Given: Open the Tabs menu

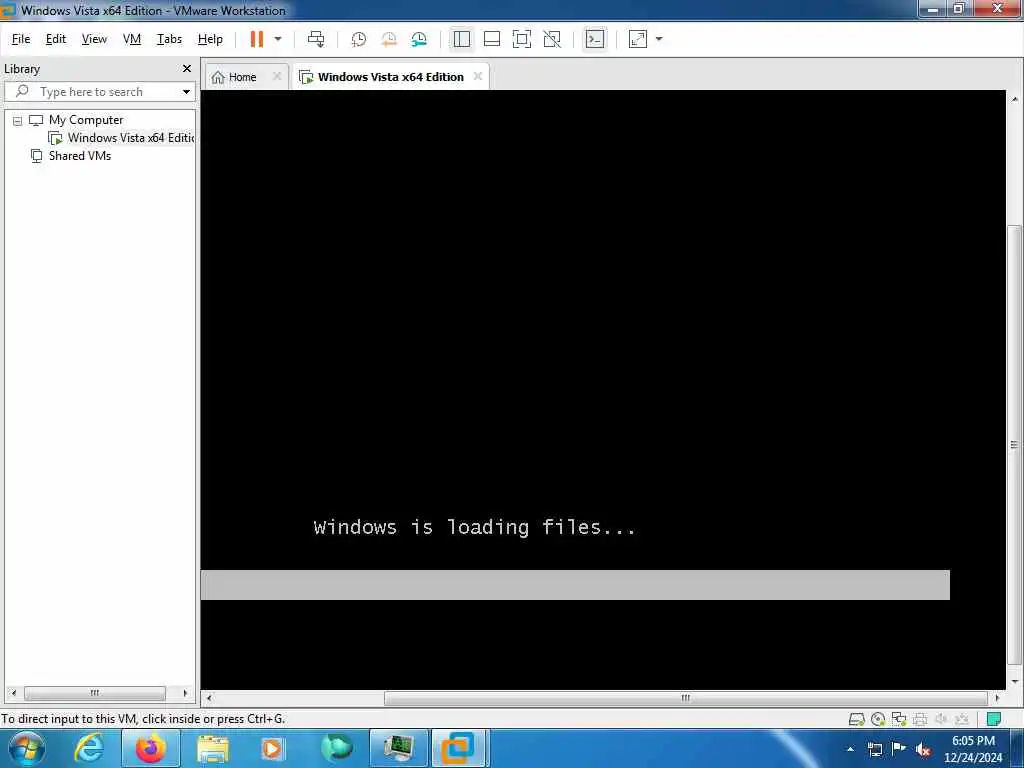Looking at the screenshot, I should 169,39.
